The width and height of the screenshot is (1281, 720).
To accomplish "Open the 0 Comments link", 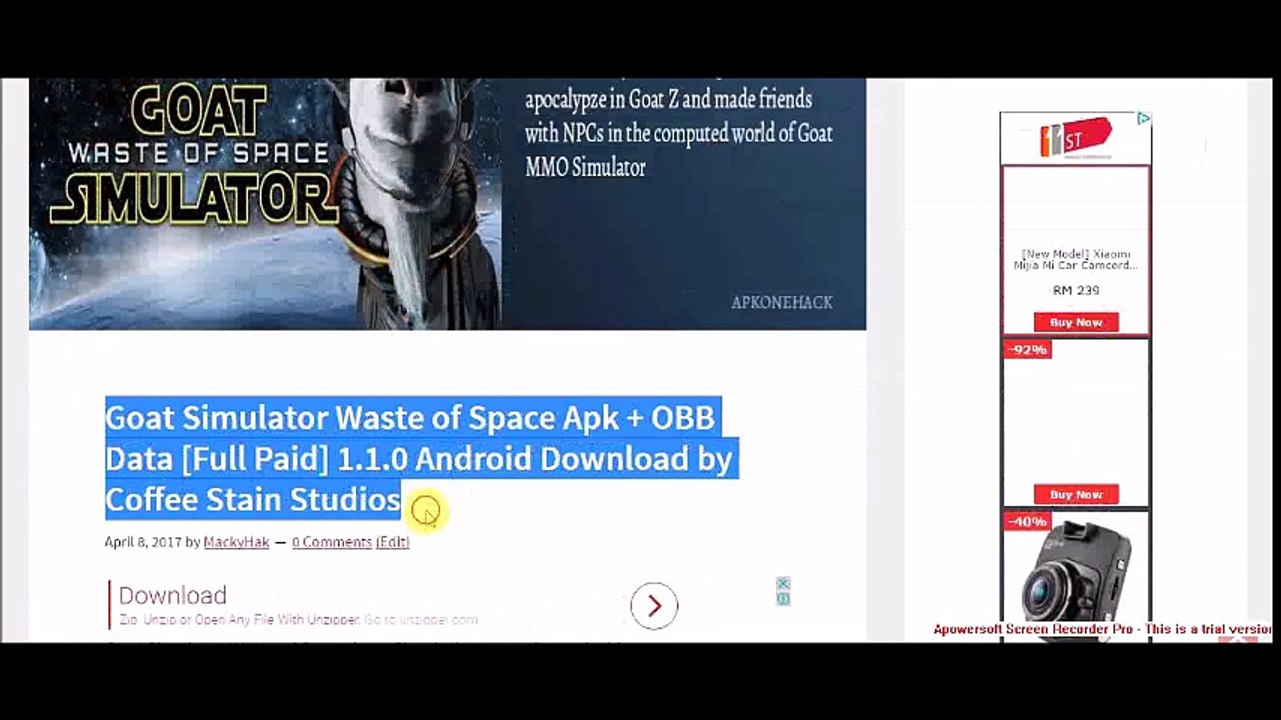I will (x=332, y=542).
